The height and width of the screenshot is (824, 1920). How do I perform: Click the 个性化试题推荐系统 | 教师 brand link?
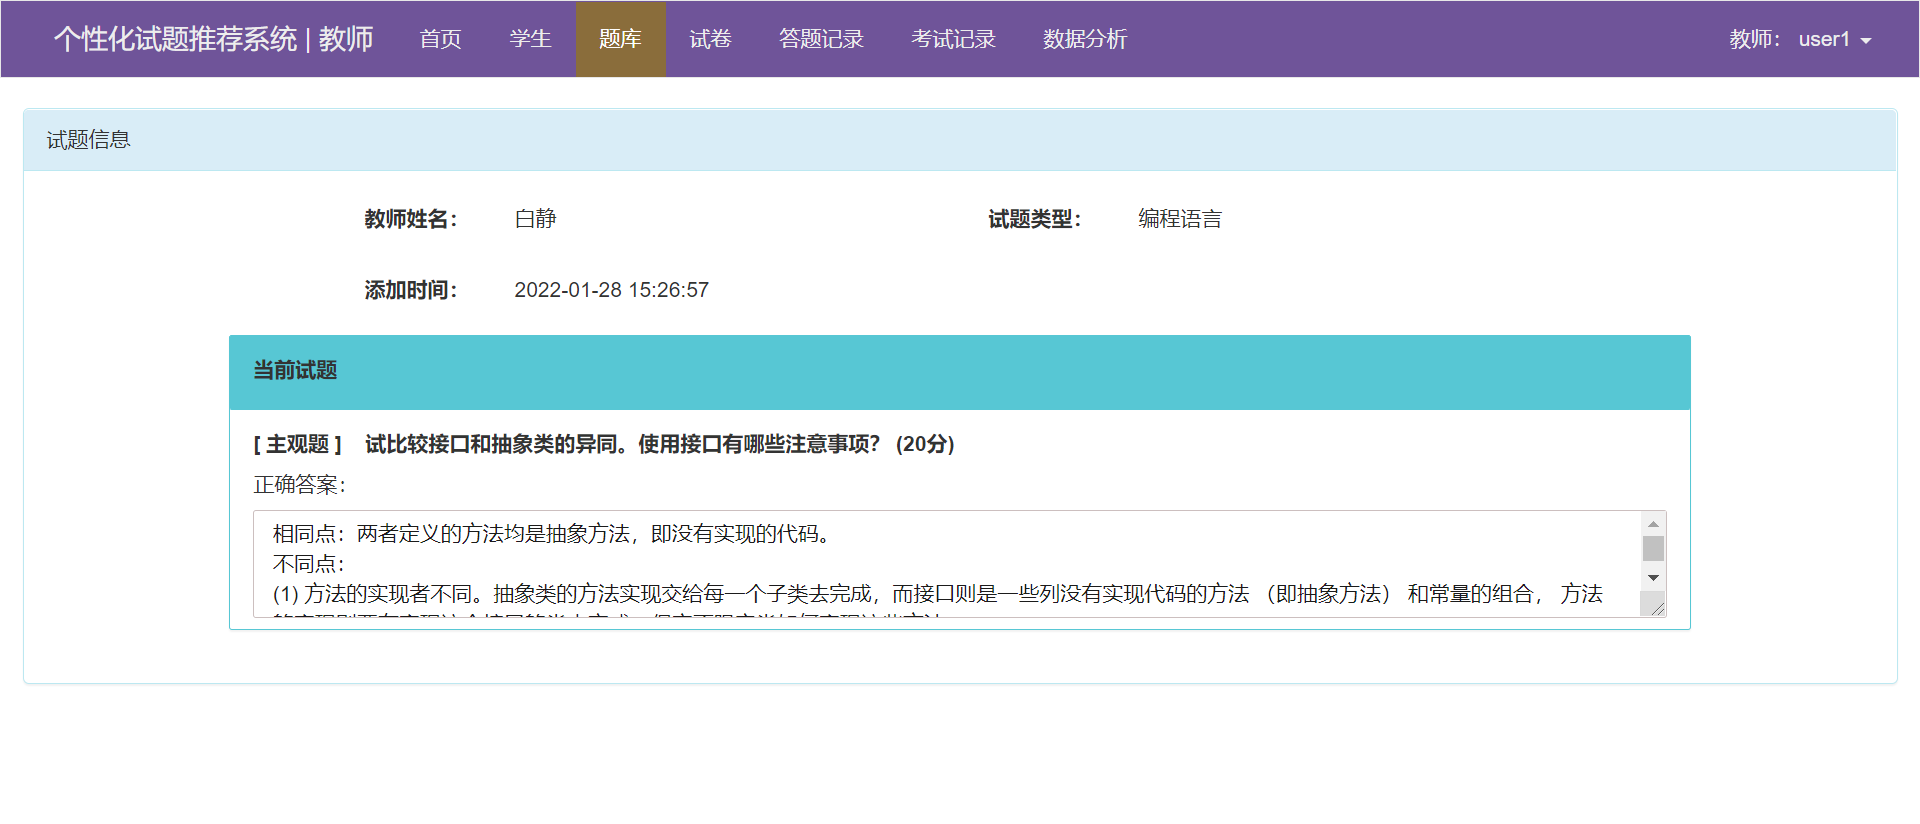click(213, 39)
